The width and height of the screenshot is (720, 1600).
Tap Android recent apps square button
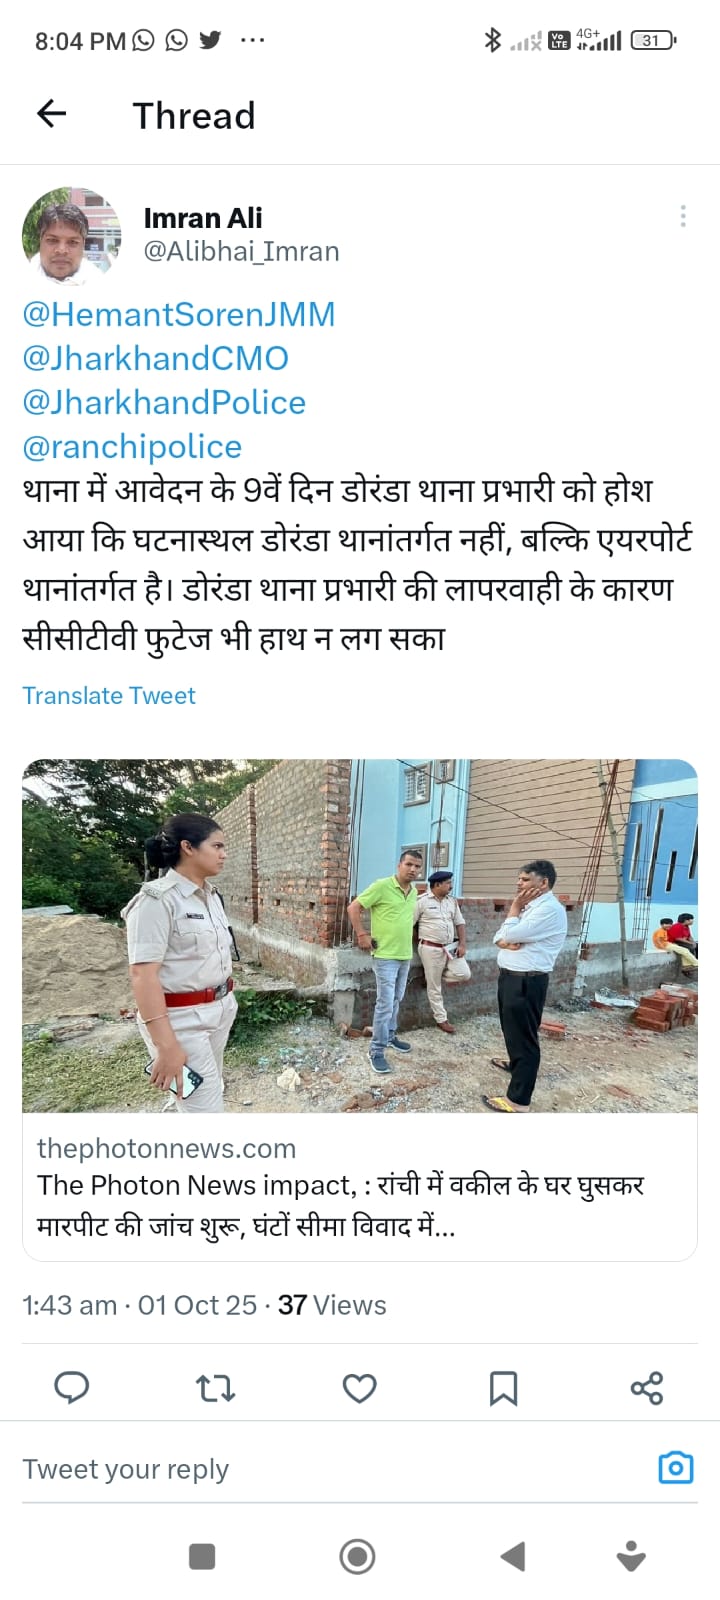202,1556
